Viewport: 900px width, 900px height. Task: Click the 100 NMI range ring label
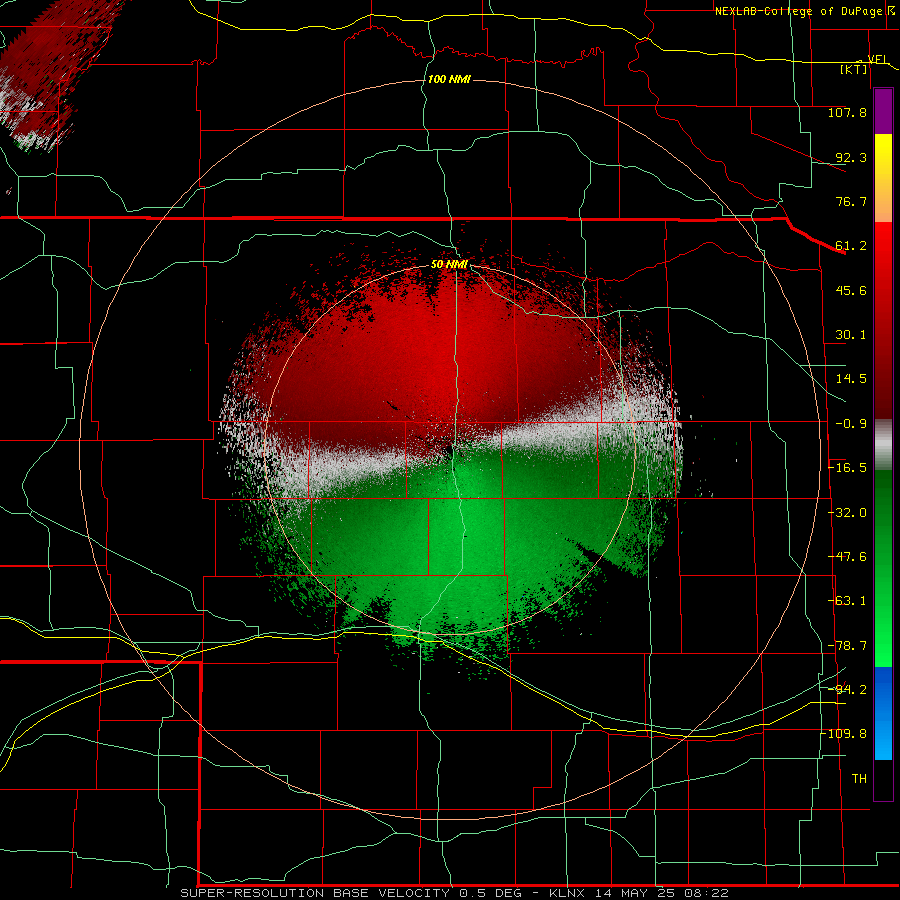(449, 79)
